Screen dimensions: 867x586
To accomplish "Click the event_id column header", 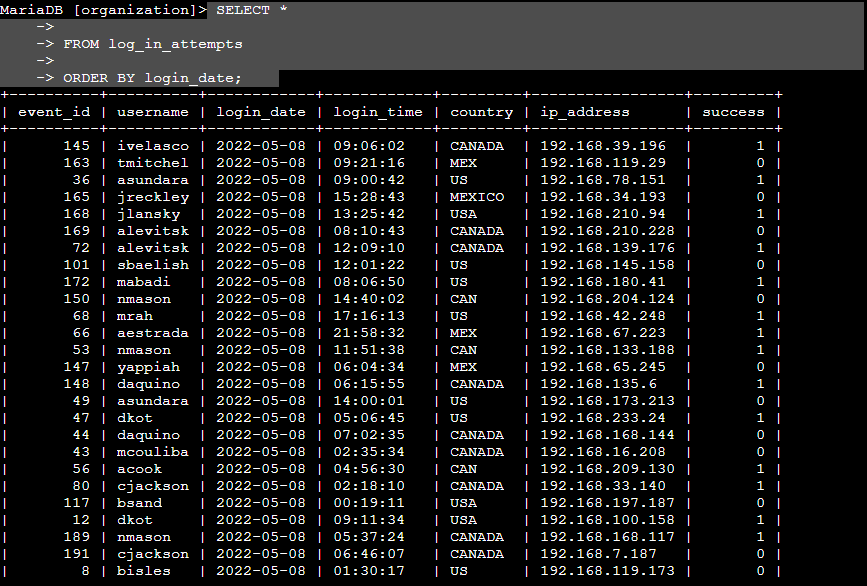I will point(53,111).
